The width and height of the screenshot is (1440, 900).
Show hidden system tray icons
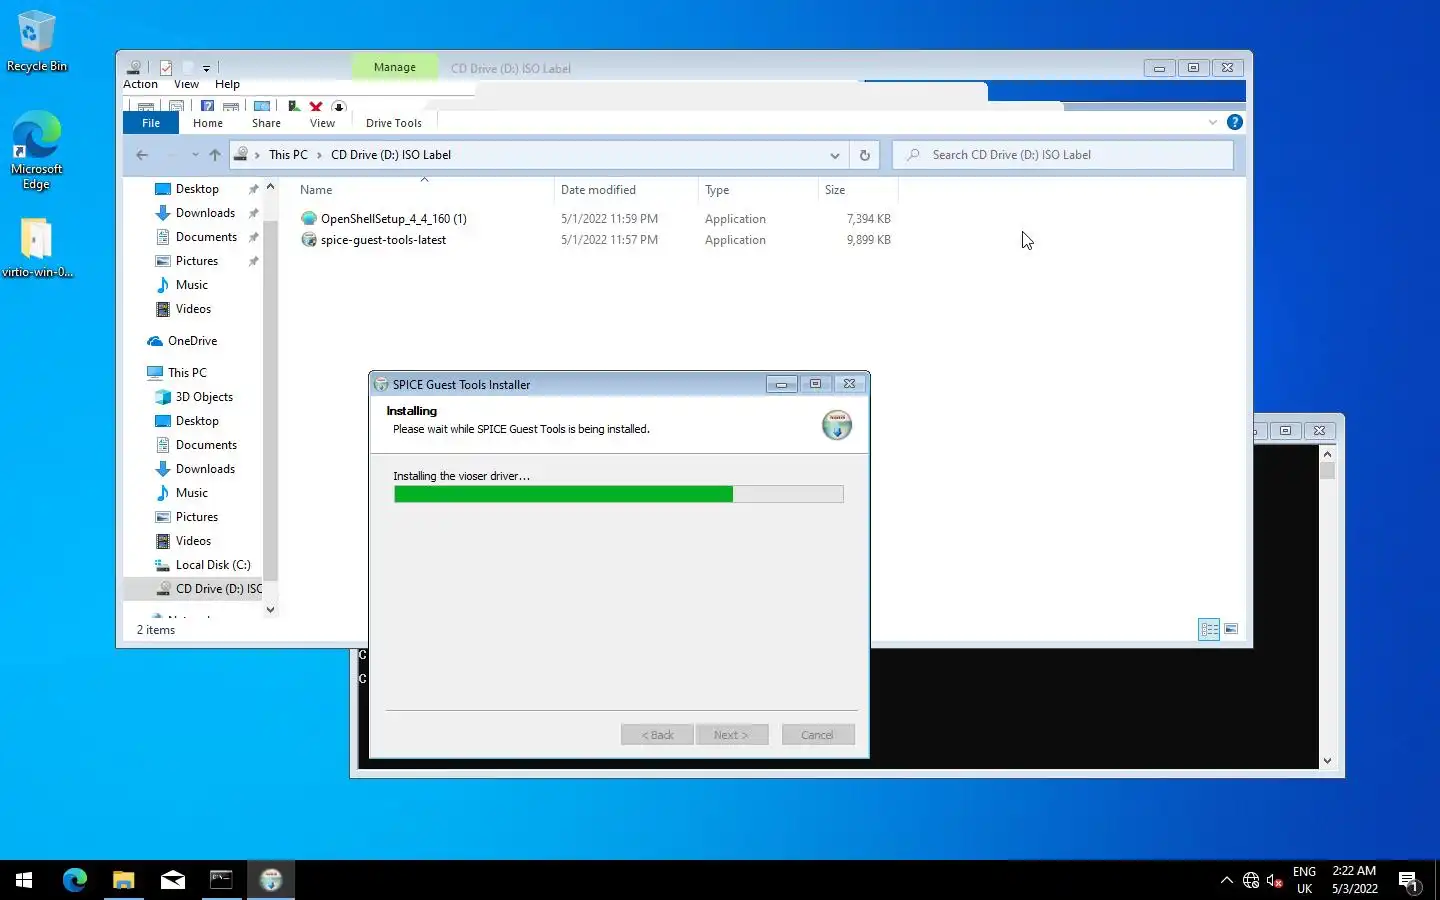(1227, 880)
